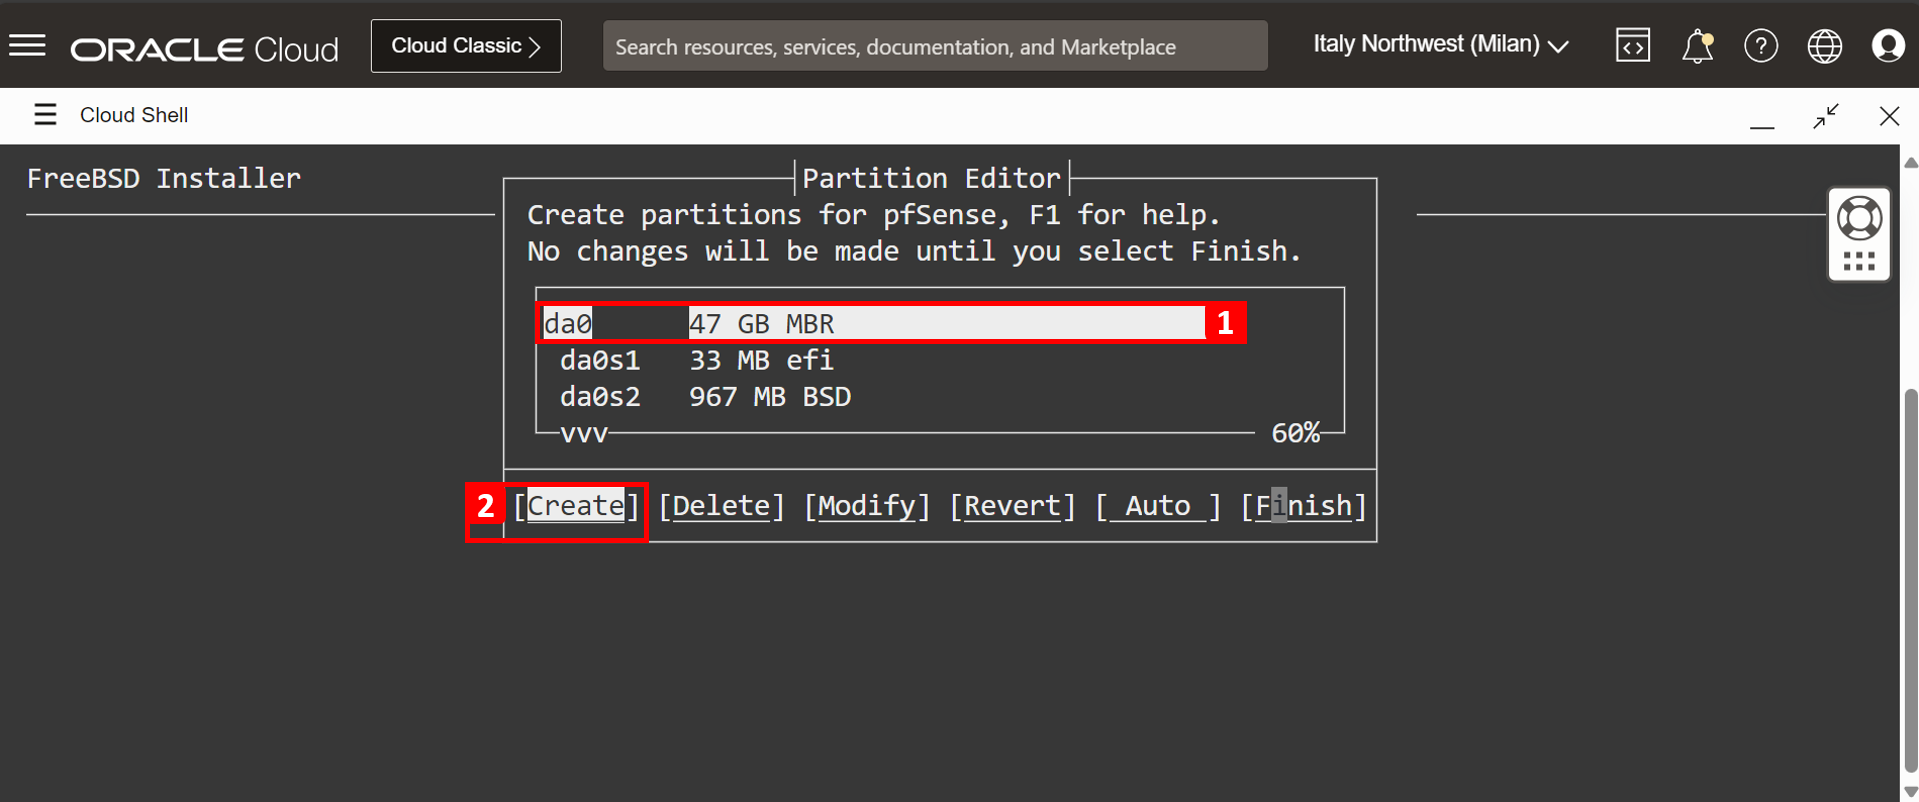Click the grid dots handle below lifebuoy
The height and width of the screenshot is (802, 1919).
[1859, 262]
